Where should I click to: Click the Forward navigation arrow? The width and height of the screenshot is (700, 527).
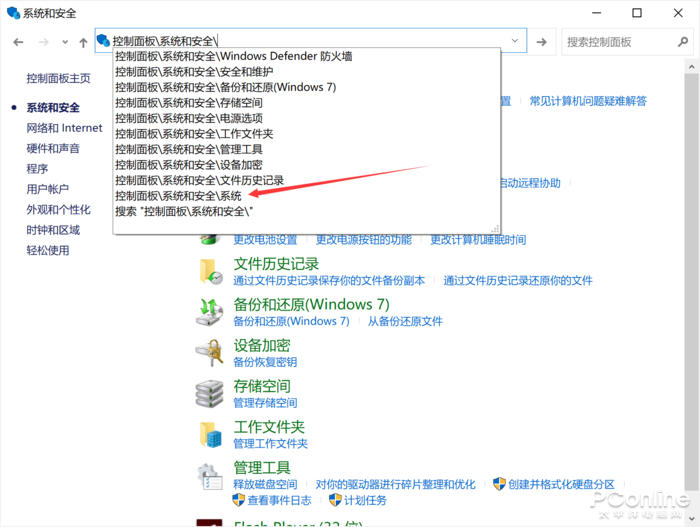44,42
